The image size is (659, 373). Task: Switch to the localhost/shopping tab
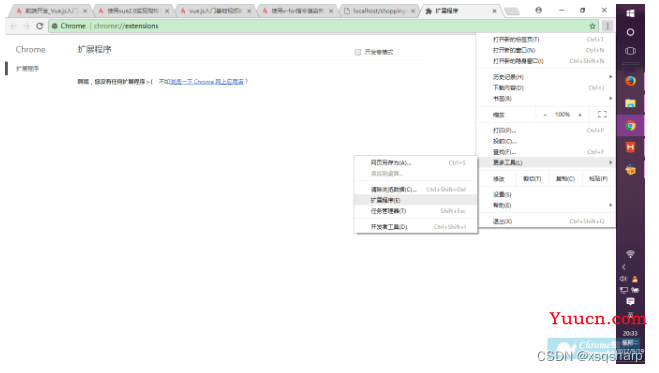click(x=379, y=11)
